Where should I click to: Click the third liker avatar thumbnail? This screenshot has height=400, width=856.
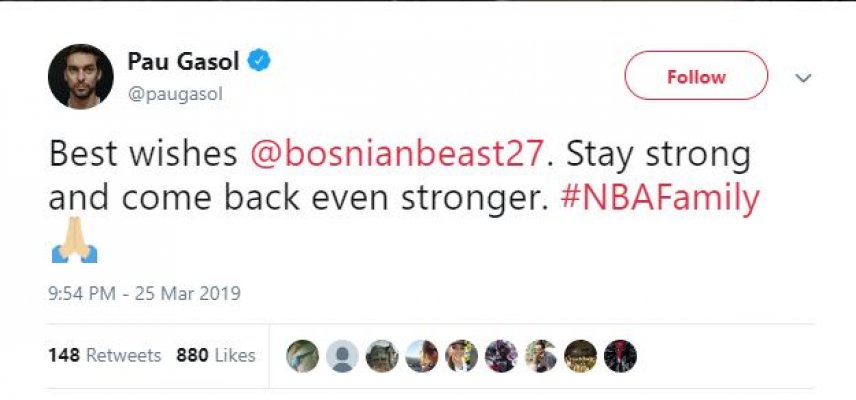tap(382, 355)
